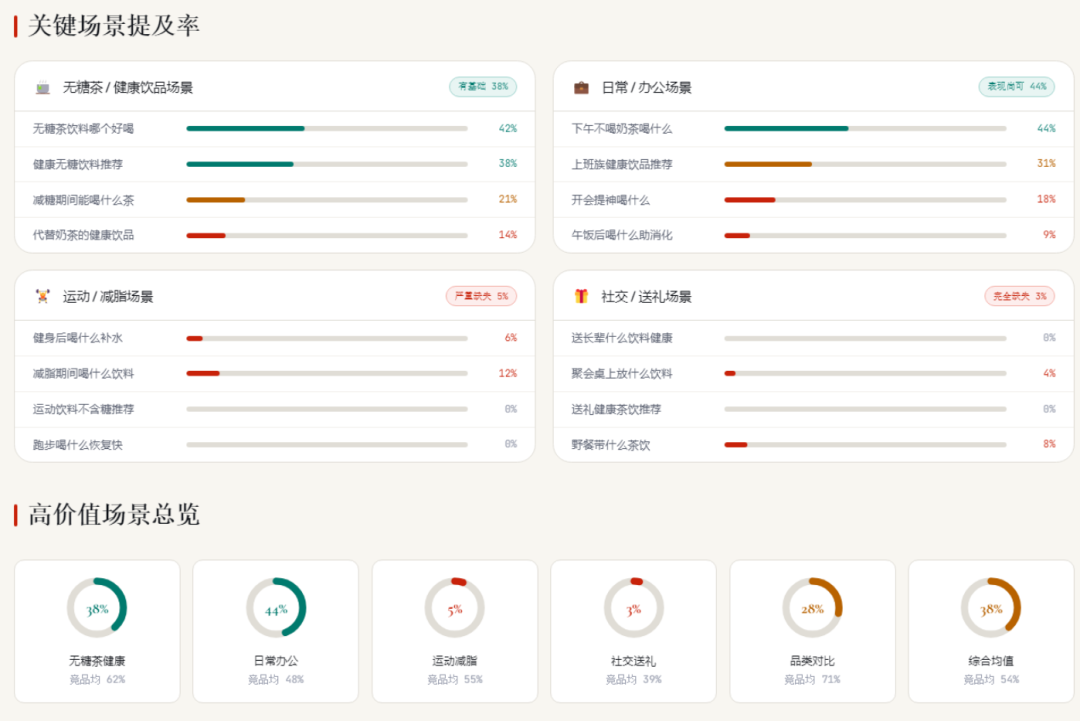The height and width of the screenshot is (721, 1080).
Task: Click the gift icon beside 社交 / 送礼场景
Action: tap(581, 296)
